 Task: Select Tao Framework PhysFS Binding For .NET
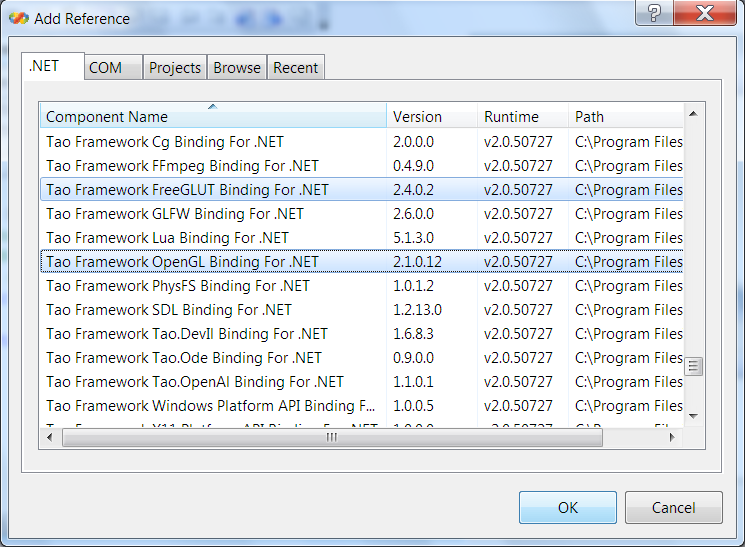362,286
